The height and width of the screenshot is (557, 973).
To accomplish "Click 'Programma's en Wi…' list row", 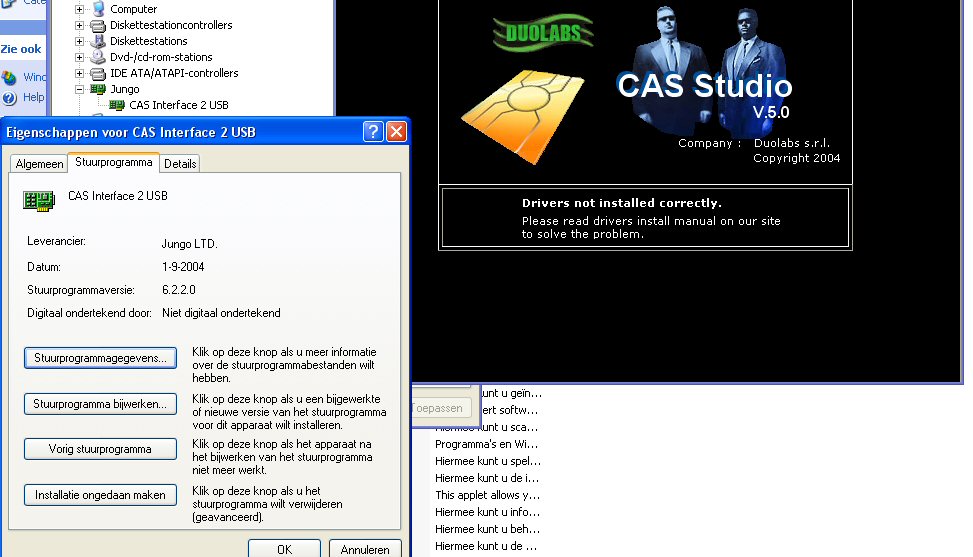I will pyautogui.click(x=486, y=444).
